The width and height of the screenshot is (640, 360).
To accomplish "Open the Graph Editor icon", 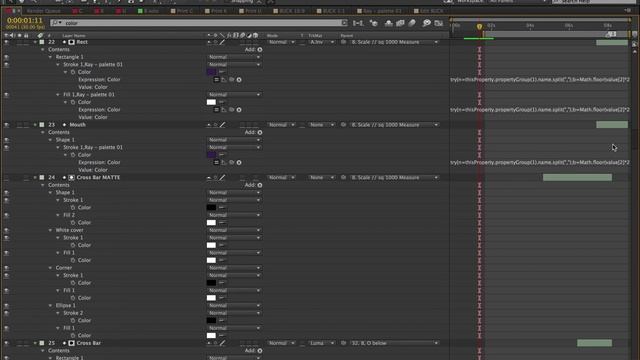I will (439, 23).
